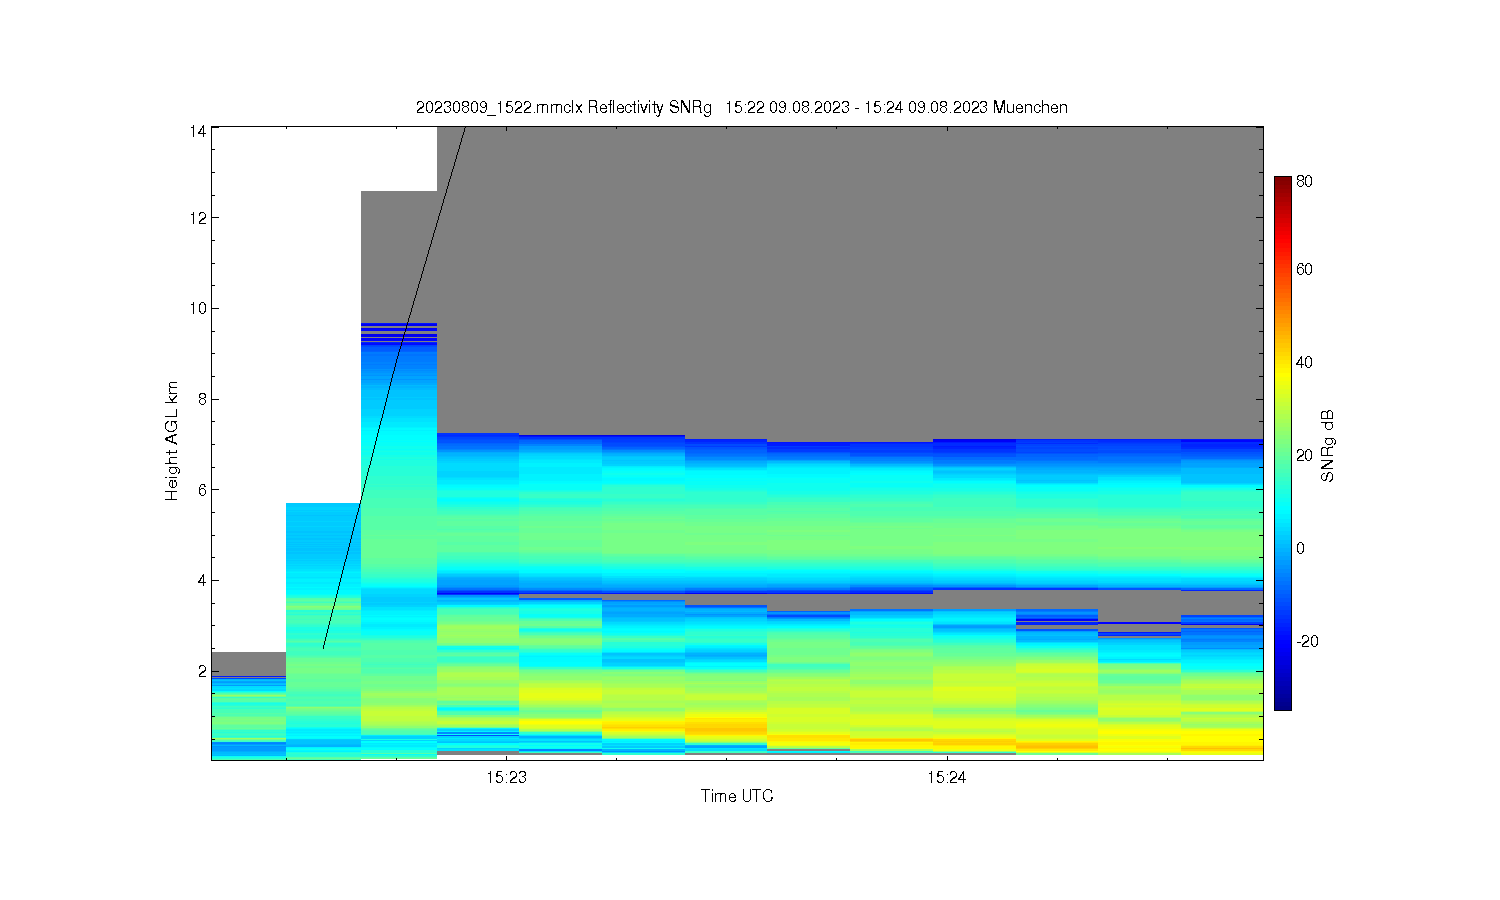Click the SNRg color scale bar
Image resolution: width=1500 pixels, height=900 pixels.
click(1283, 443)
